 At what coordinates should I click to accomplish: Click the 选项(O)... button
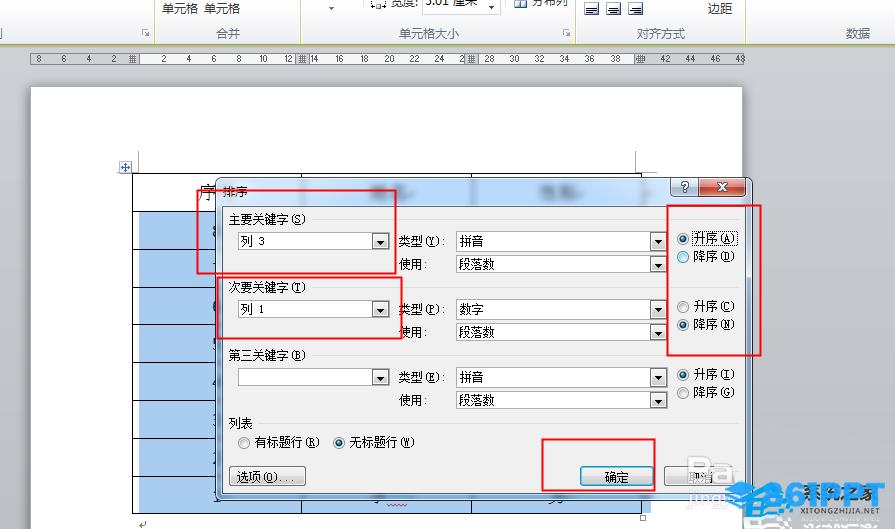267,476
